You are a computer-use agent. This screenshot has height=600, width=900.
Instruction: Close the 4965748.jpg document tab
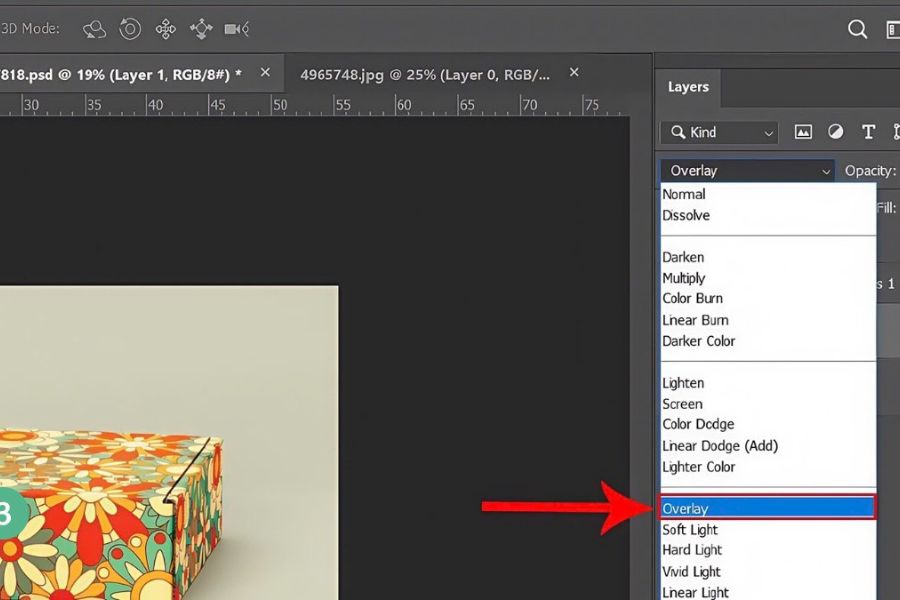coord(574,73)
